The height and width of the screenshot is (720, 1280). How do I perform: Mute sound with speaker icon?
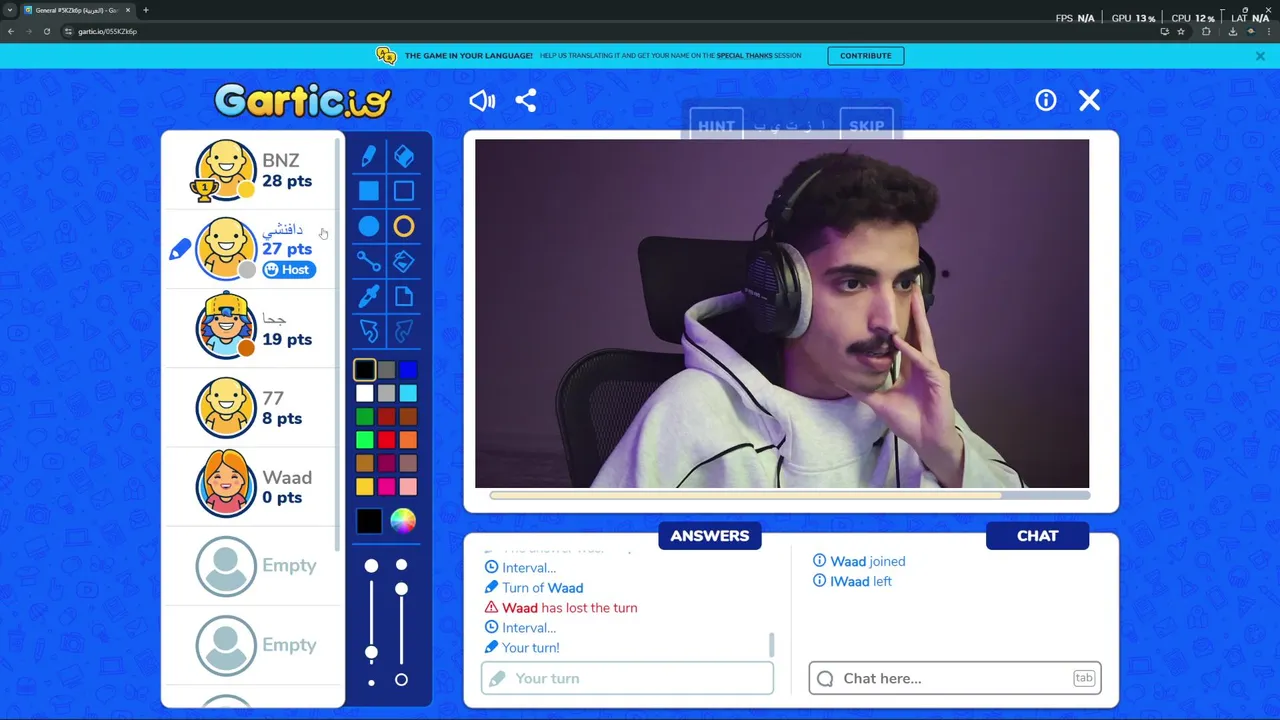(482, 100)
